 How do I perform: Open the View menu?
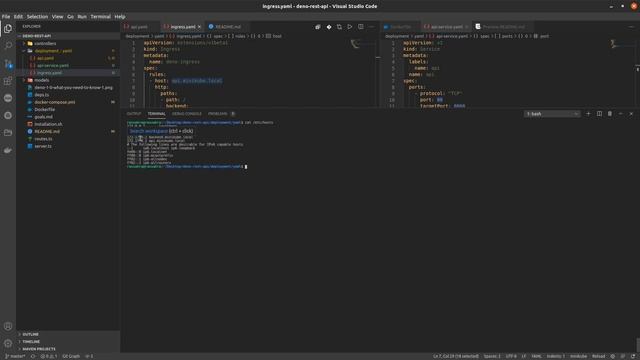pos(57,17)
